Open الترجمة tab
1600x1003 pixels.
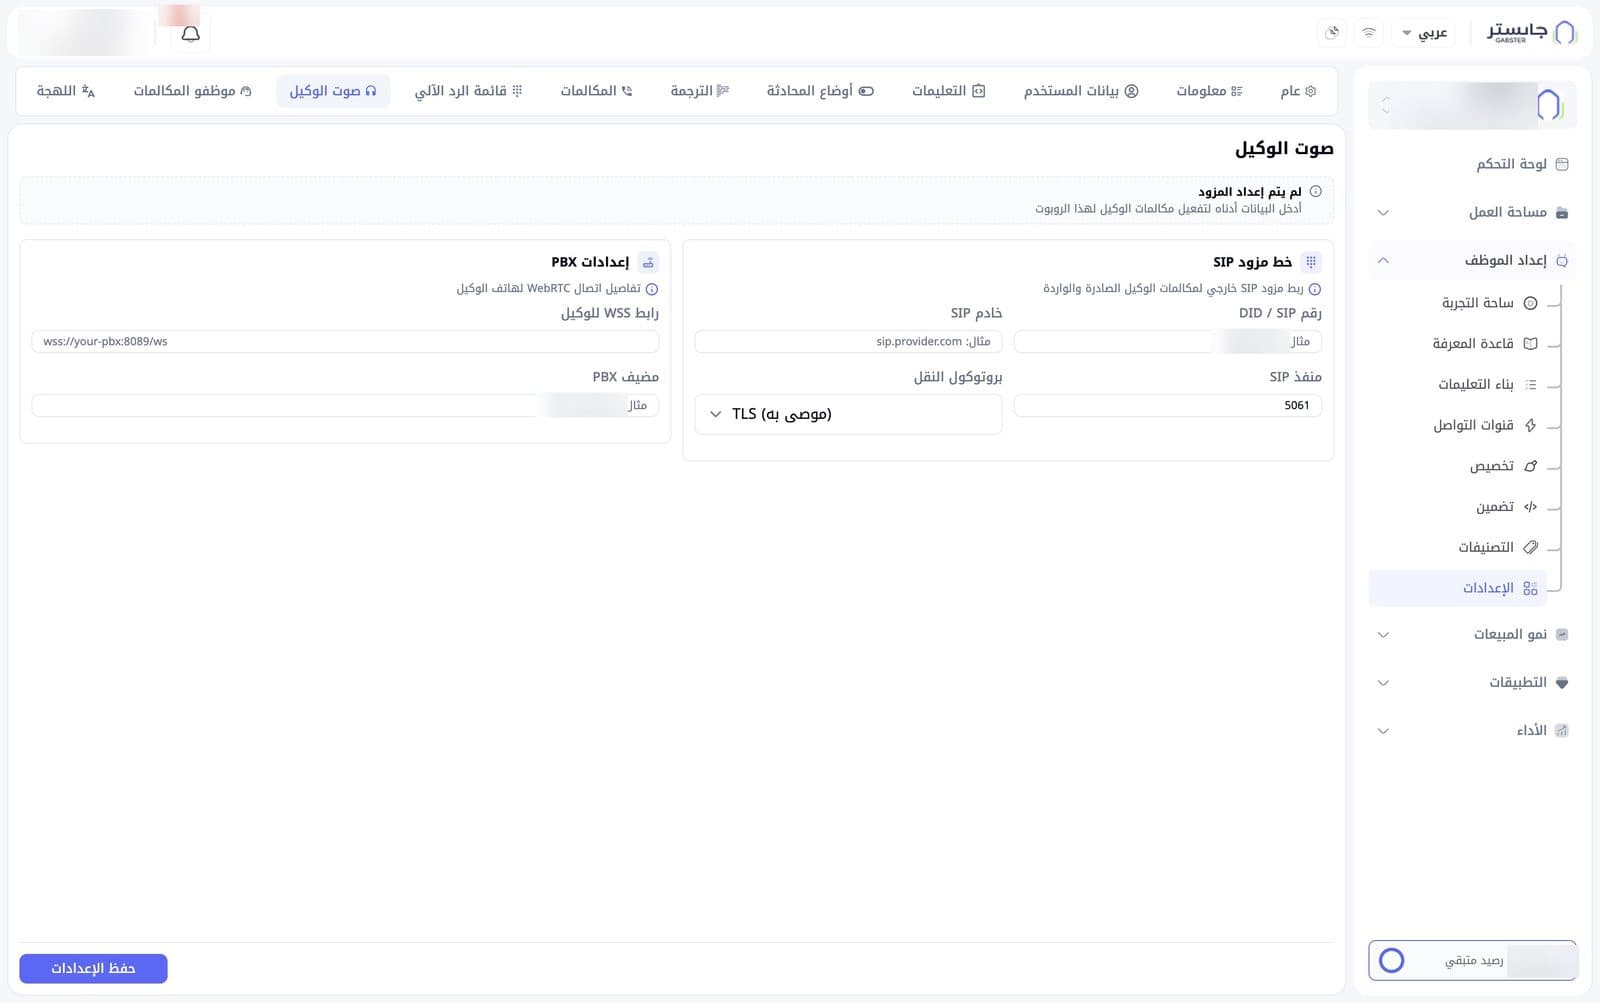tap(700, 91)
